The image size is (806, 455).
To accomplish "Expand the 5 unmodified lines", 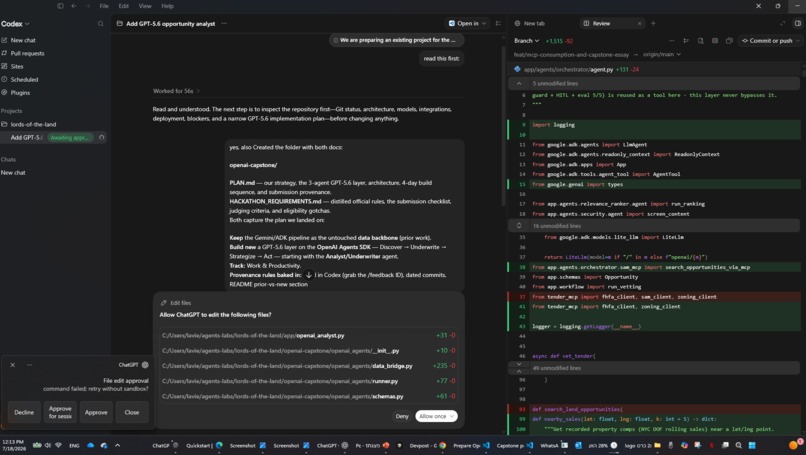I will coord(654,83).
